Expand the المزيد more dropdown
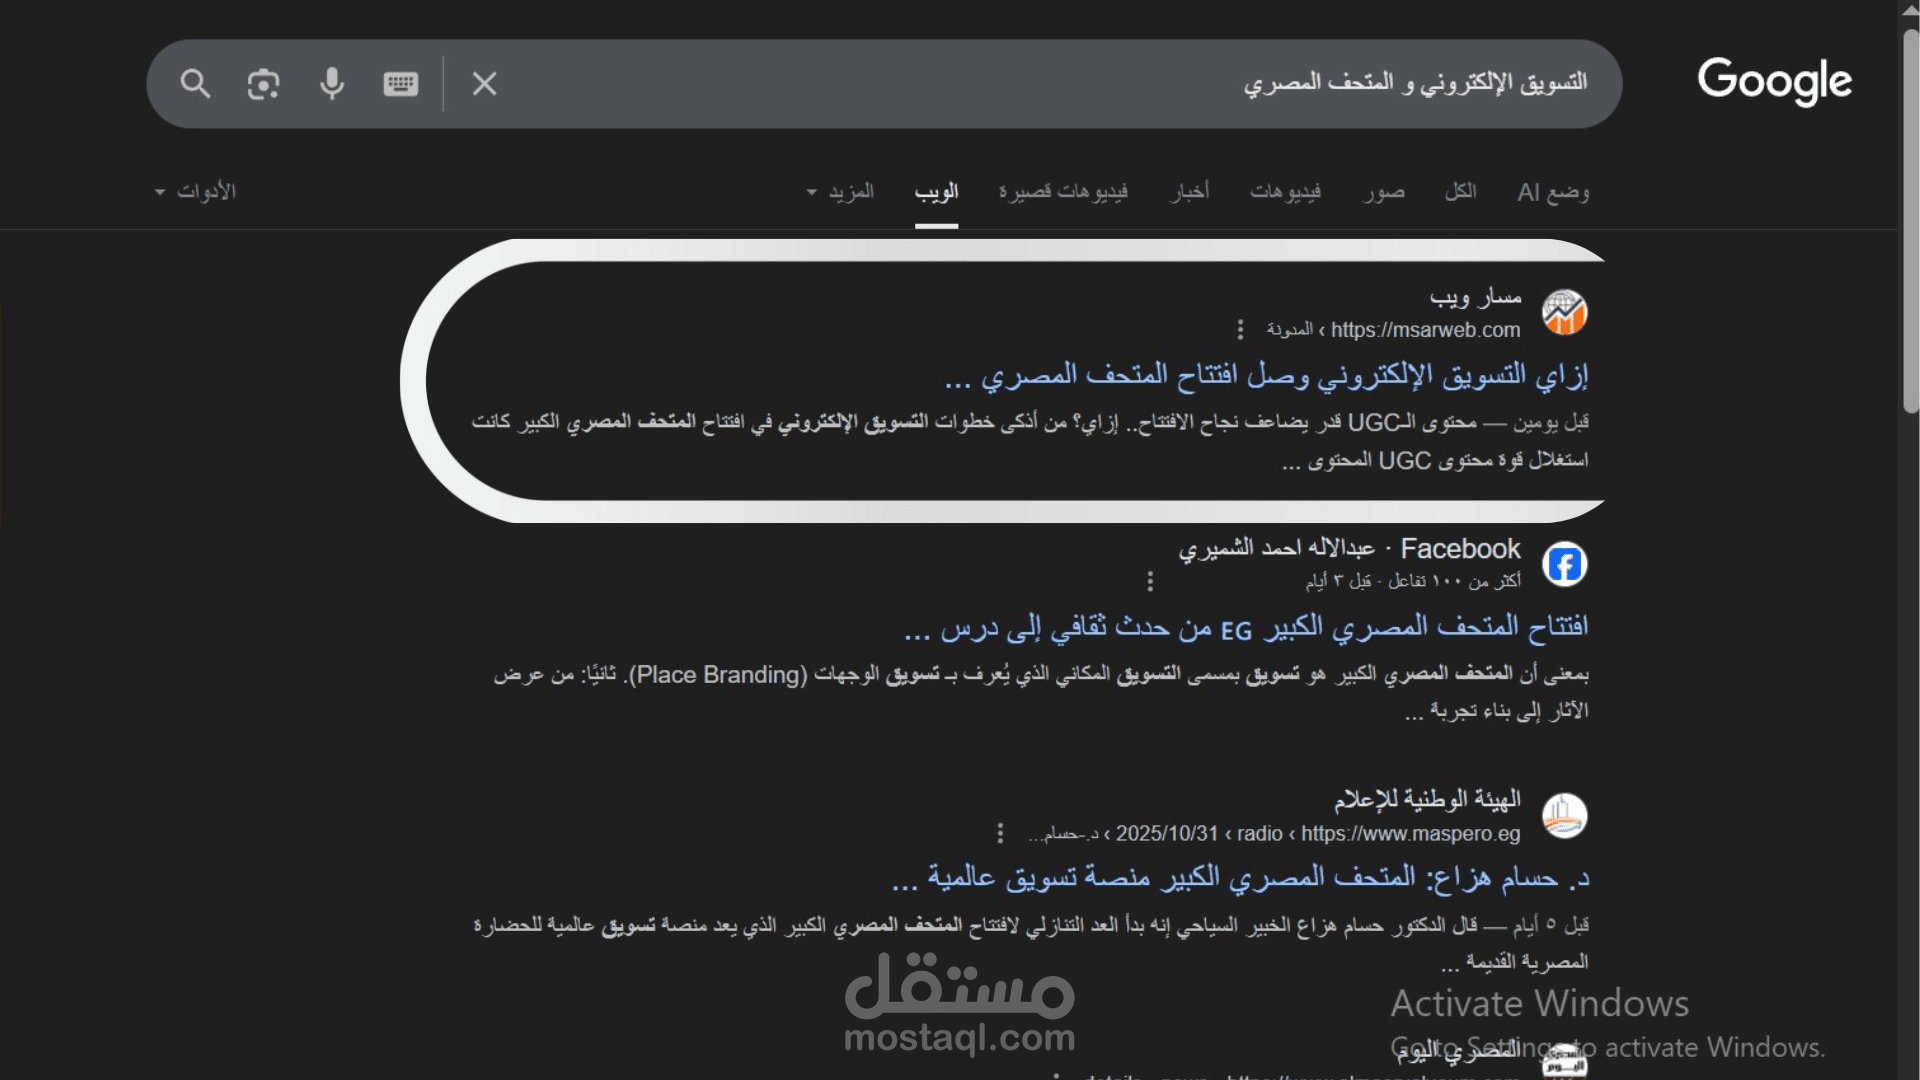This screenshot has width=1920, height=1080. coord(840,191)
